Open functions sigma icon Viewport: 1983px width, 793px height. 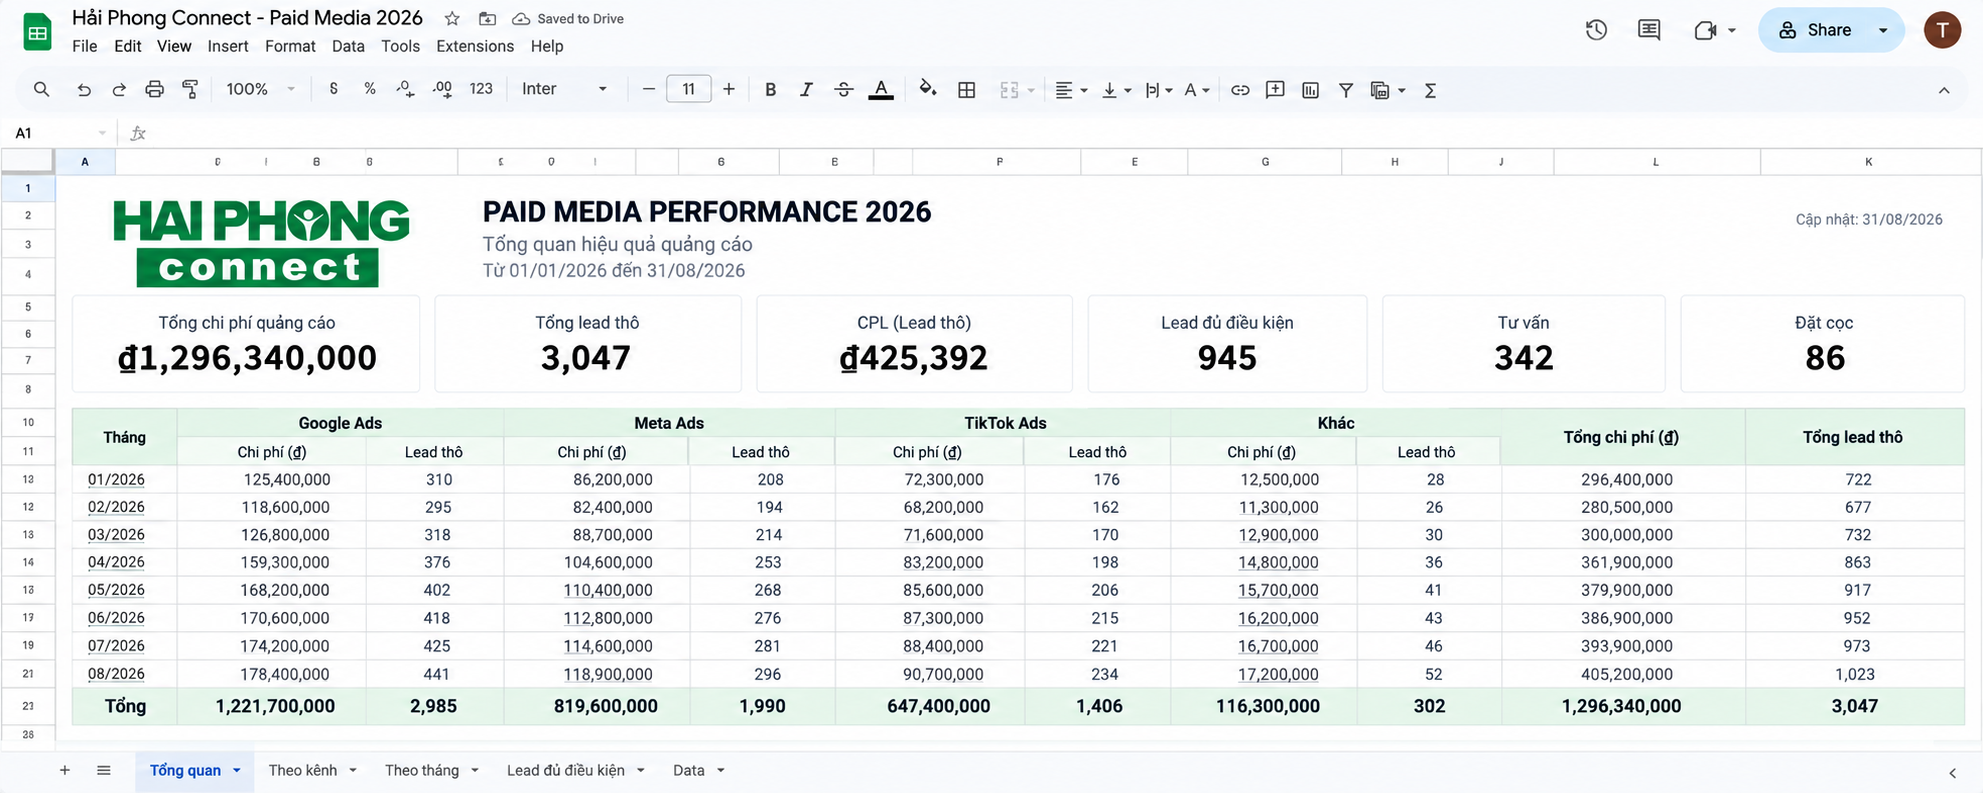click(1430, 89)
